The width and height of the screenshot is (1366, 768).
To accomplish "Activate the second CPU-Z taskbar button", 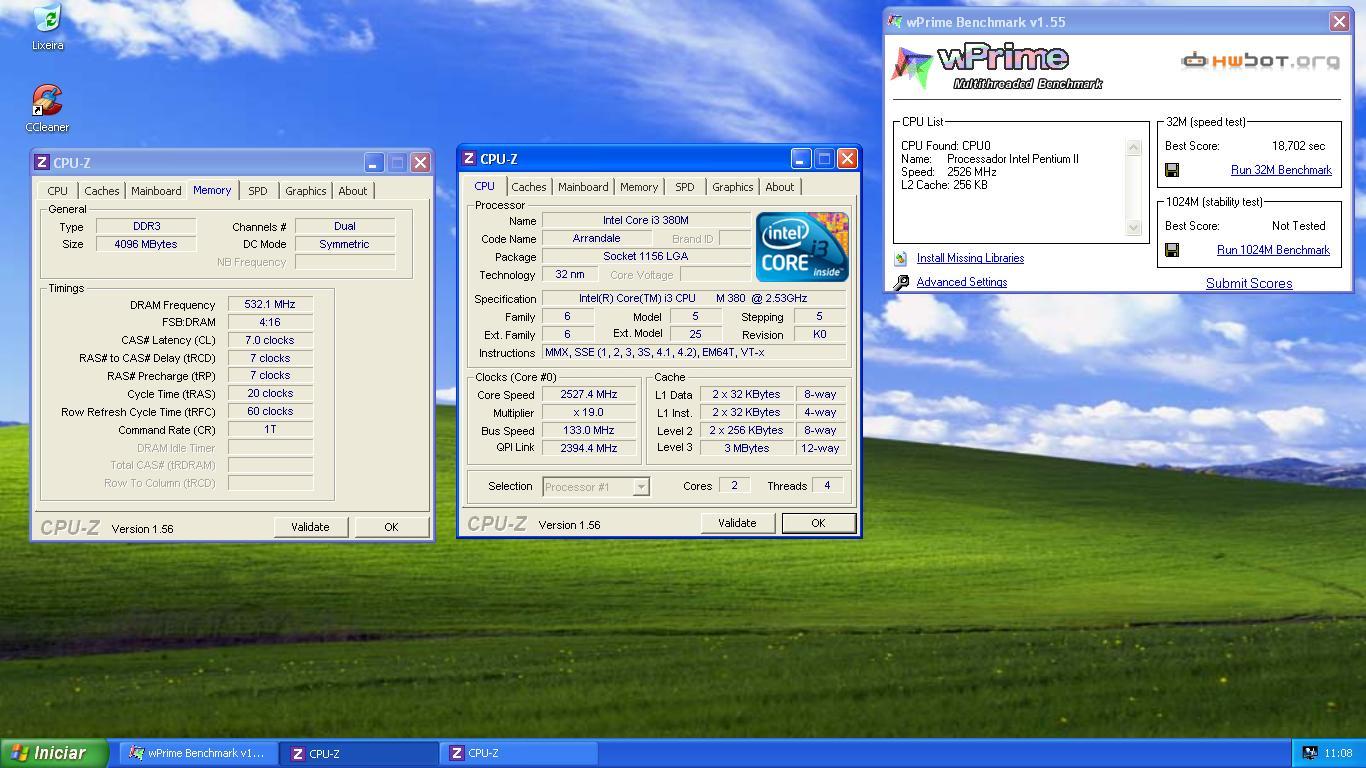I will coord(520,753).
